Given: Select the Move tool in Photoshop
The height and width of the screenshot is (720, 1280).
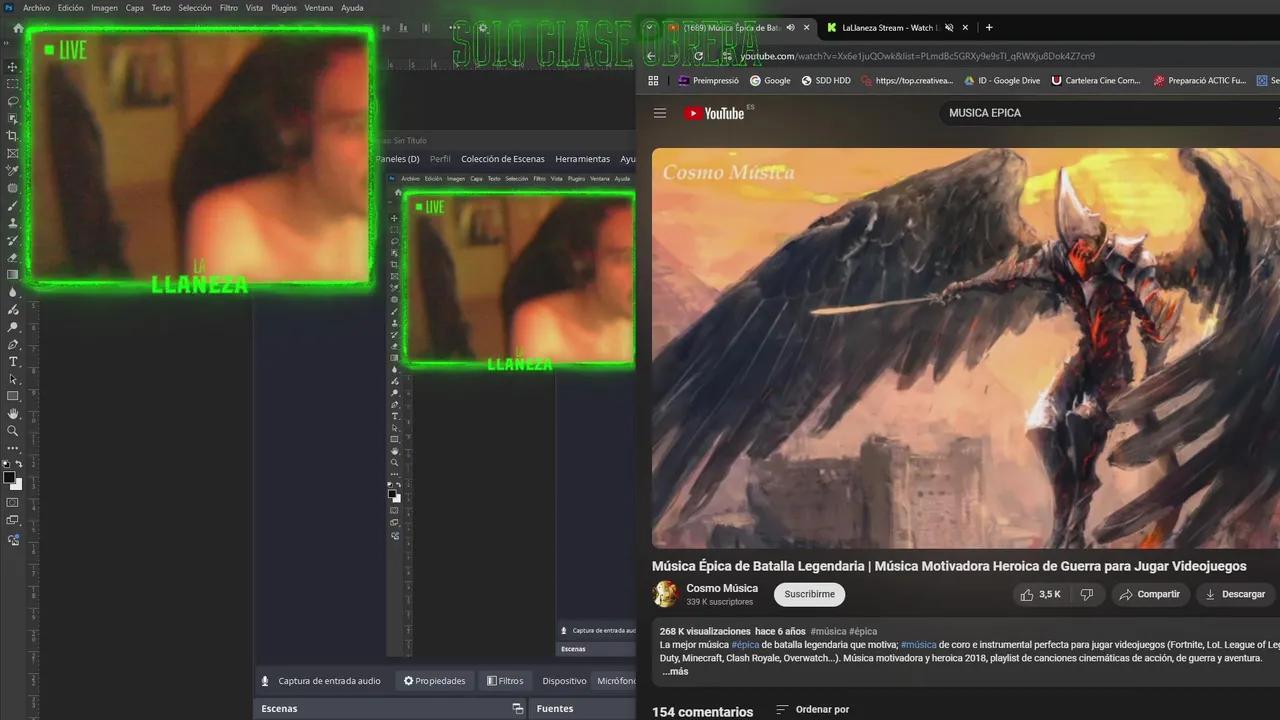Looking at the screenshot, I should pos(13,66).
